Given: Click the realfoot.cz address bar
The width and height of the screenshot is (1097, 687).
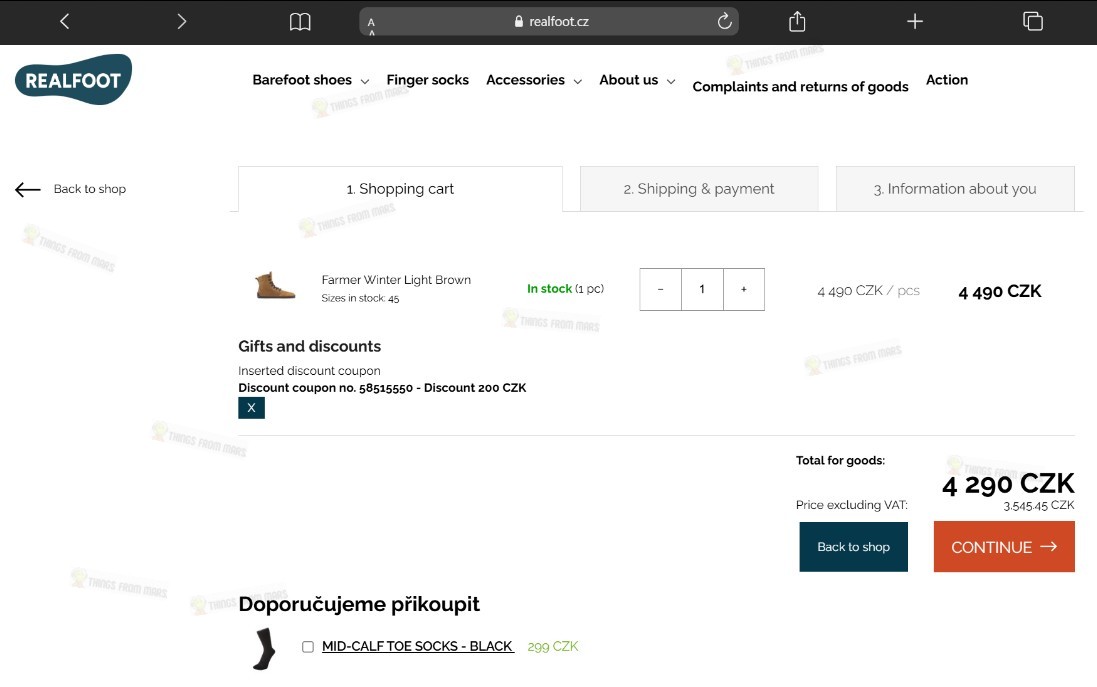Looking at the screenshot, I should coord(549,22).
